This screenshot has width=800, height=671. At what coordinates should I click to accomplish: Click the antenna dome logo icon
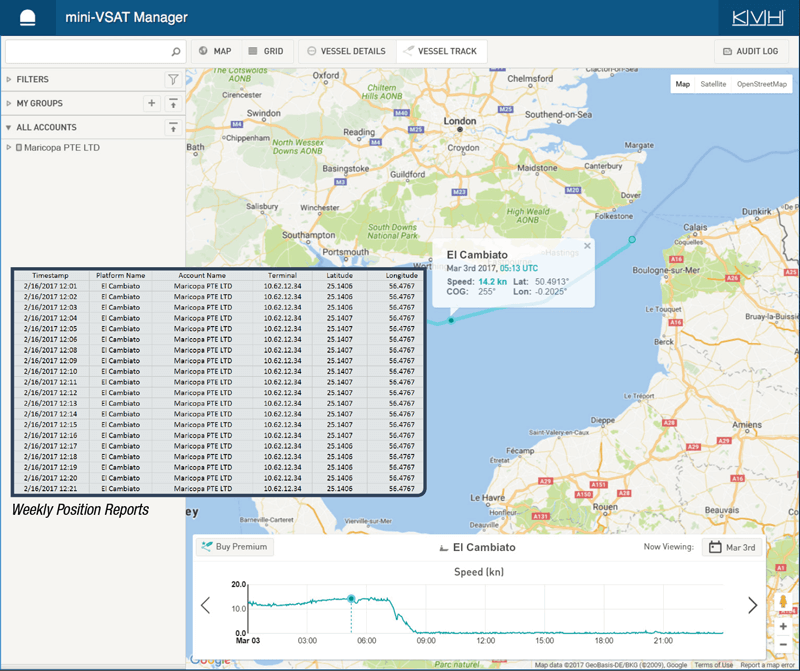[28, 17]
